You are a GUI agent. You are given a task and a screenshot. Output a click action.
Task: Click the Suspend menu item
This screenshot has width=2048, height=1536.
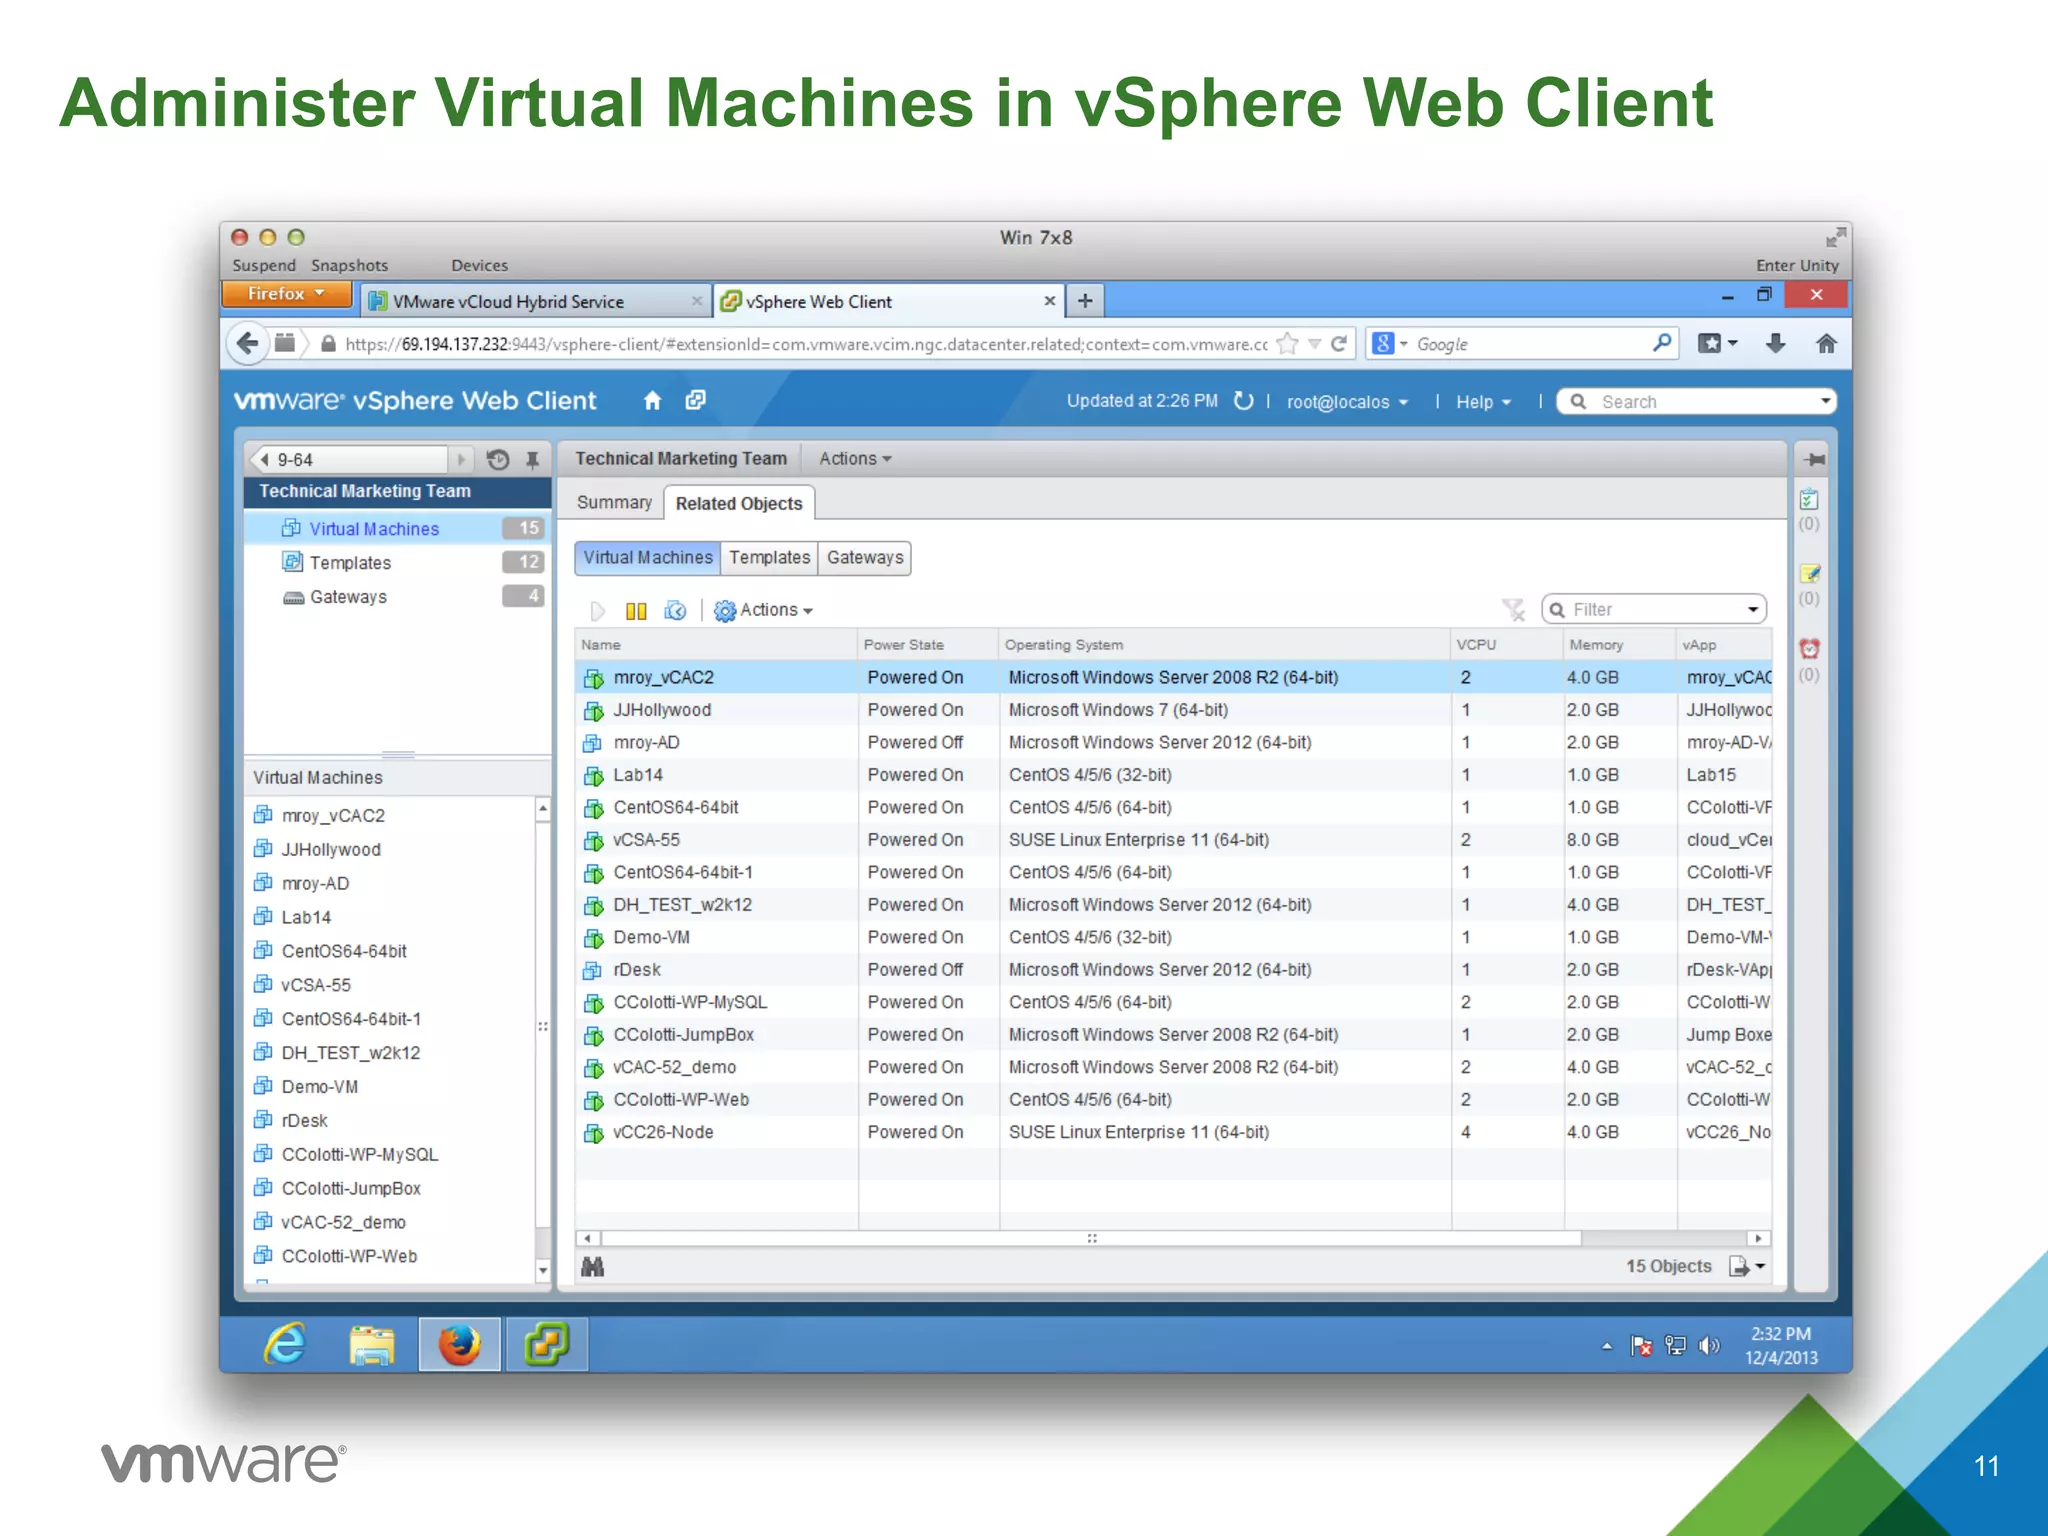[x=264, y=265]
